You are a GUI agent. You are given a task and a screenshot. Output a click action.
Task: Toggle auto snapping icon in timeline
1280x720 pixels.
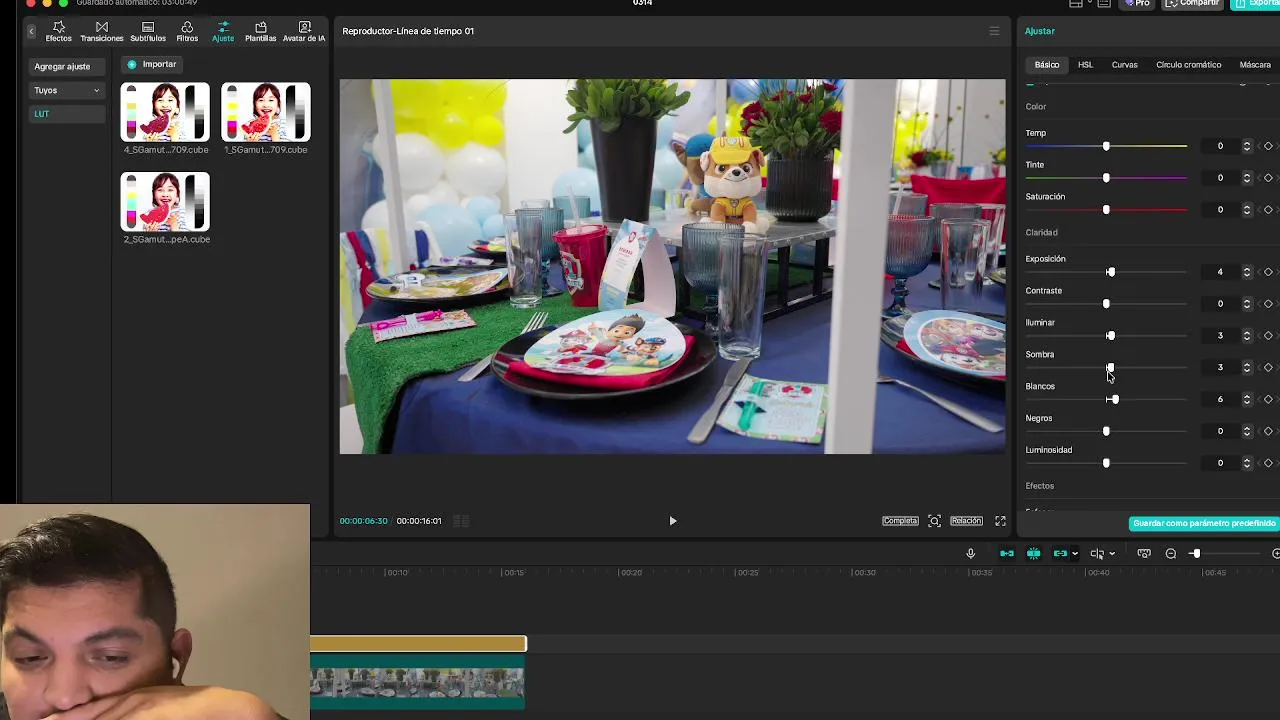coord(1034,553)
